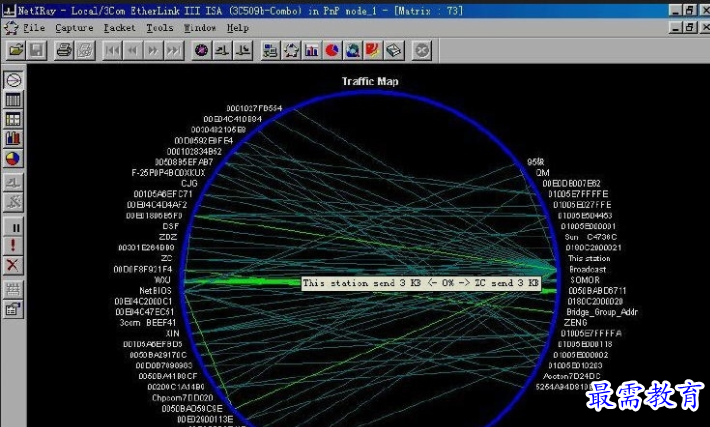Open the Window menu

click(200, 28)
